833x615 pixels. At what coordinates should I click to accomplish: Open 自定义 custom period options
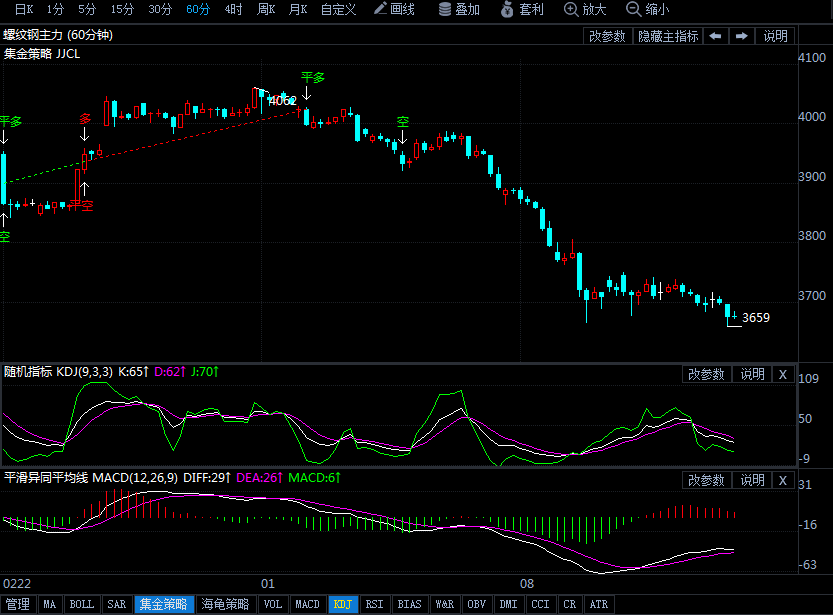click(338, 9)
